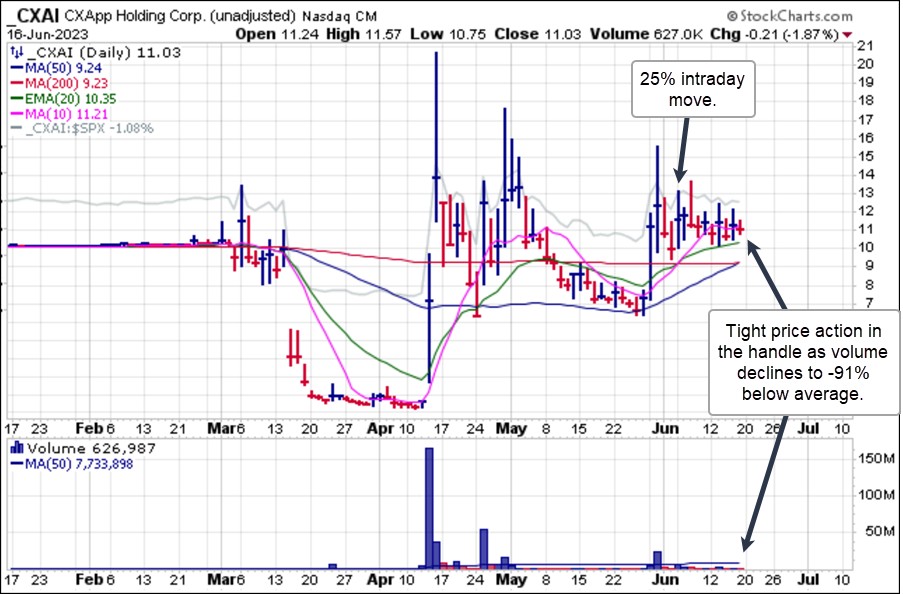Click the Chg -0.21 (-1.87%) value
This screenshot has height=594, width=903.
[x=774, y=35]
